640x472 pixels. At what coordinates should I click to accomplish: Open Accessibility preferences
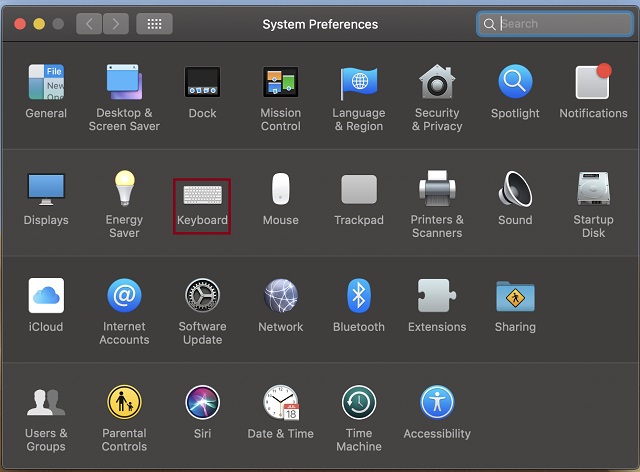coord(437,412)
